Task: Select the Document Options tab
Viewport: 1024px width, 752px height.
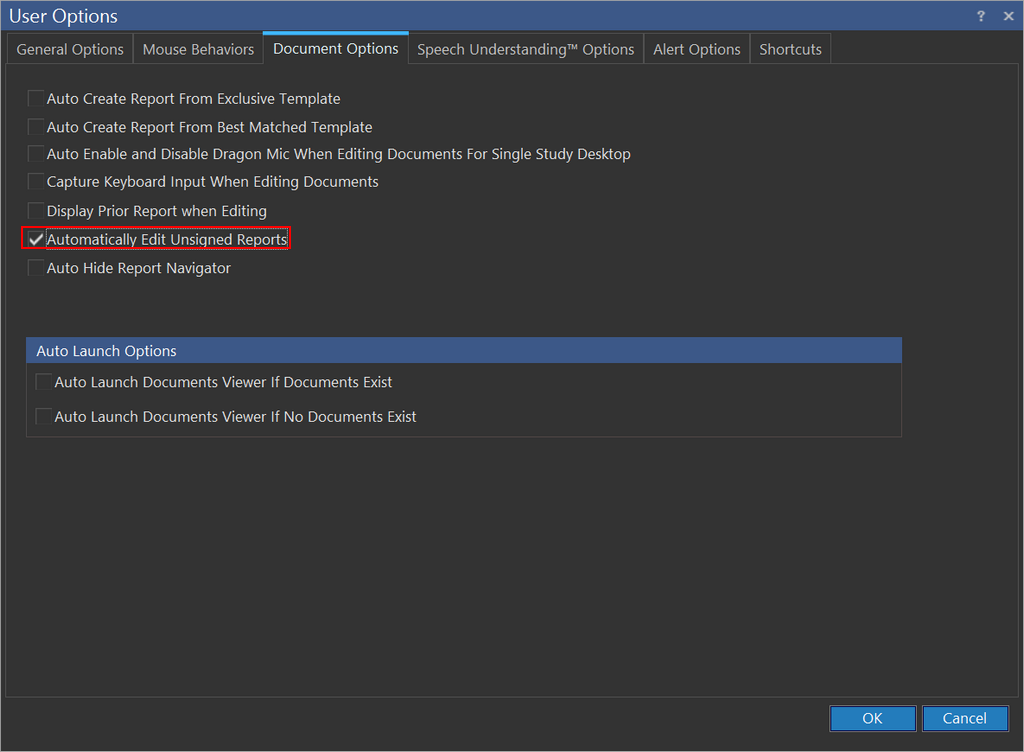Action: click(x=335, y=48)
